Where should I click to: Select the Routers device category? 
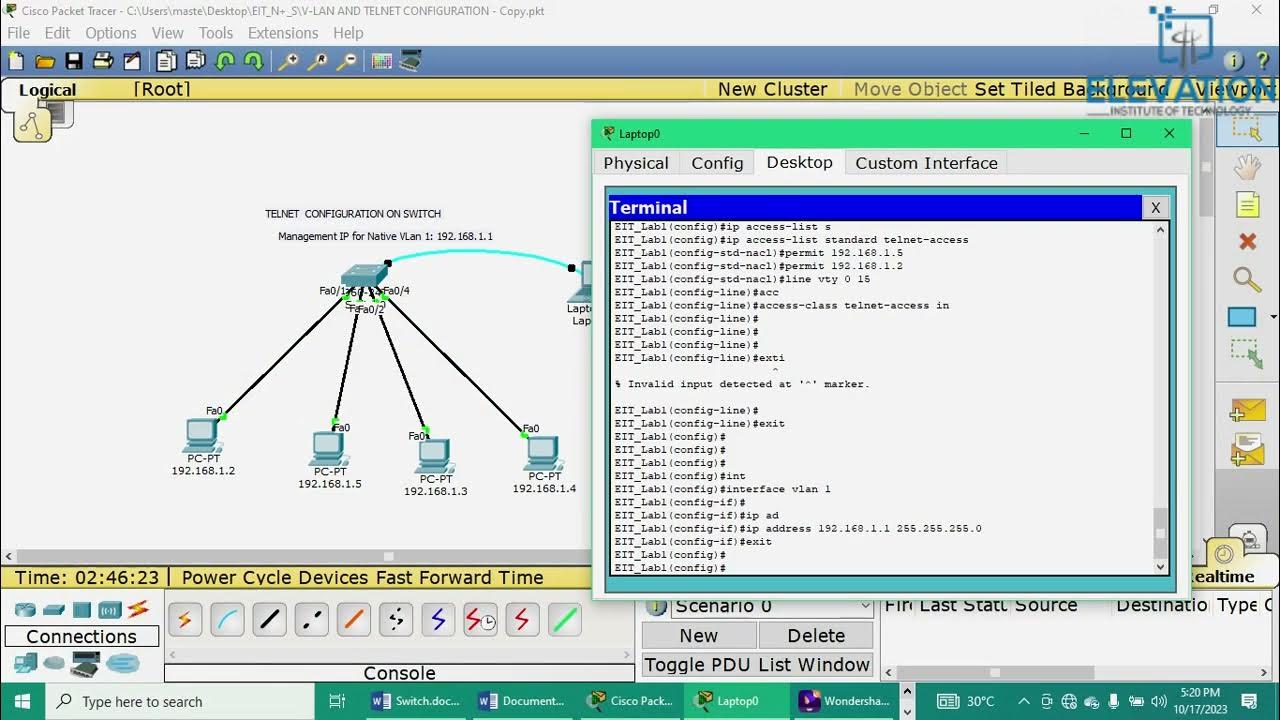[25, 609]
